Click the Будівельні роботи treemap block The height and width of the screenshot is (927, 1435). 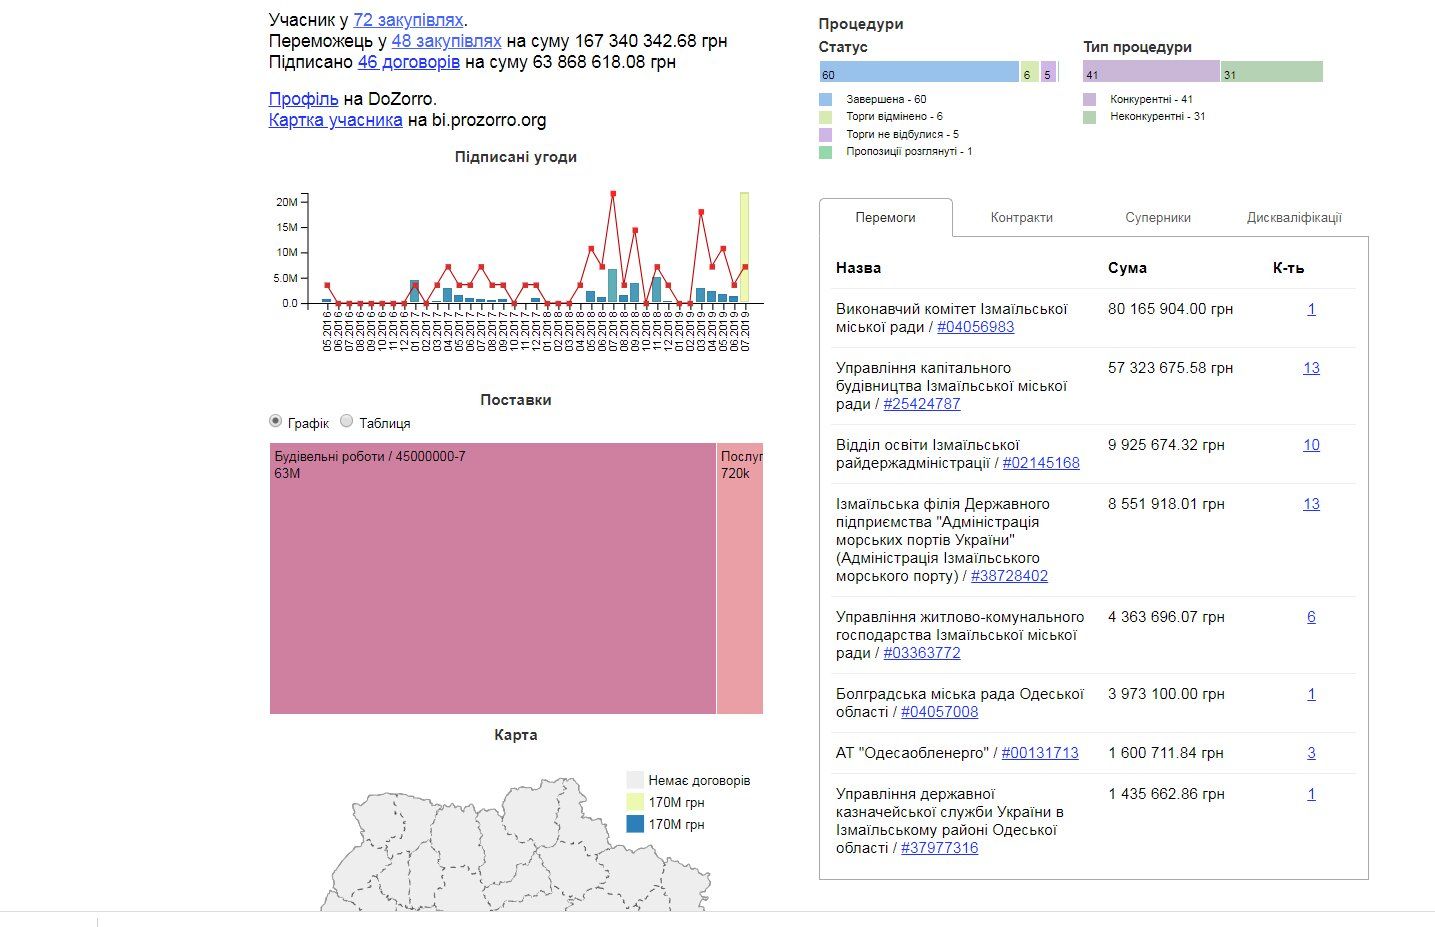point(493,578)
